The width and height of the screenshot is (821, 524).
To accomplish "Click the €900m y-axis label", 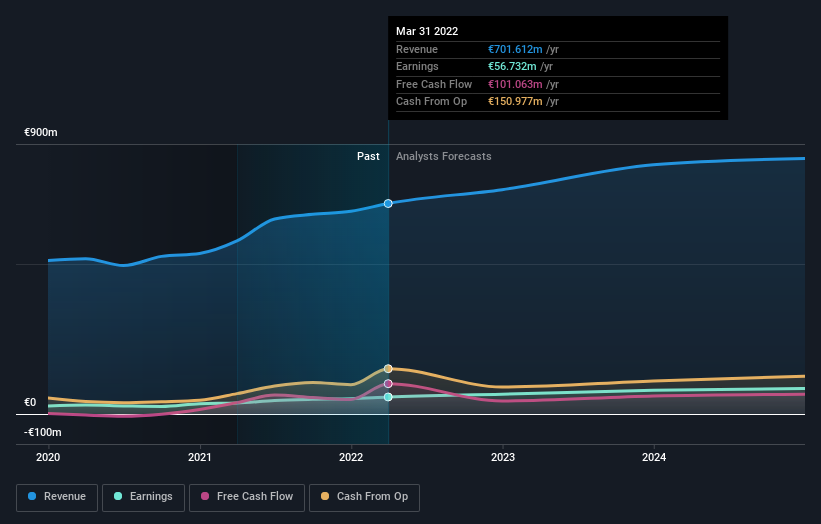I will (x=41, y=132).
